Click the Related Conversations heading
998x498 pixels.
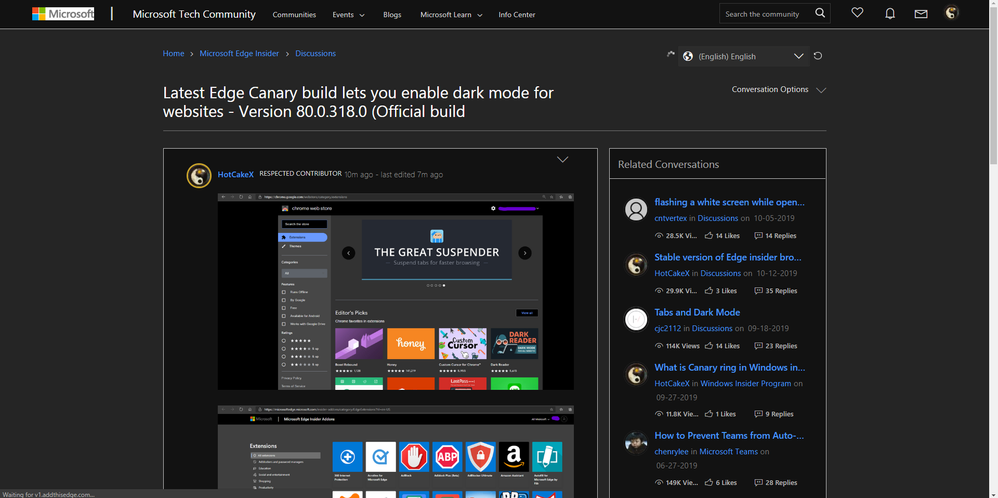668,164
